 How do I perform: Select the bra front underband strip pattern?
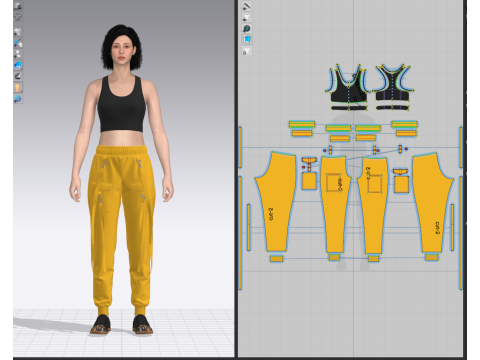[x=349, y=108]
